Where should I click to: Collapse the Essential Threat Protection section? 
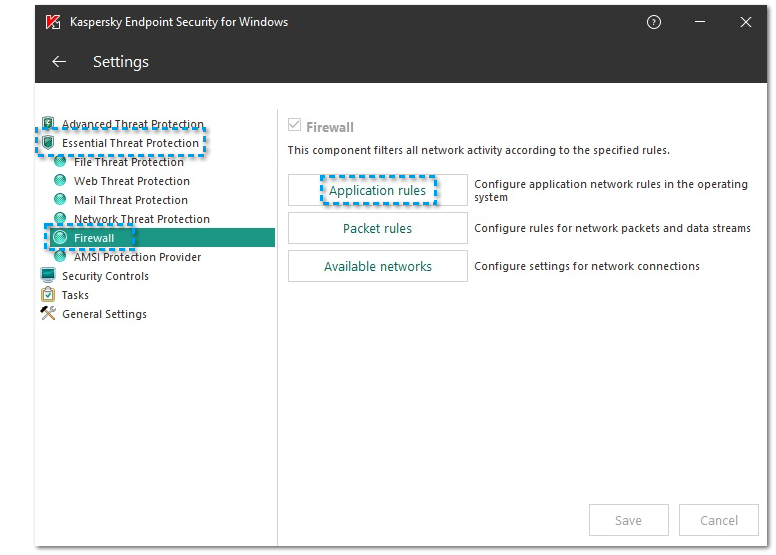coord(130,143)
